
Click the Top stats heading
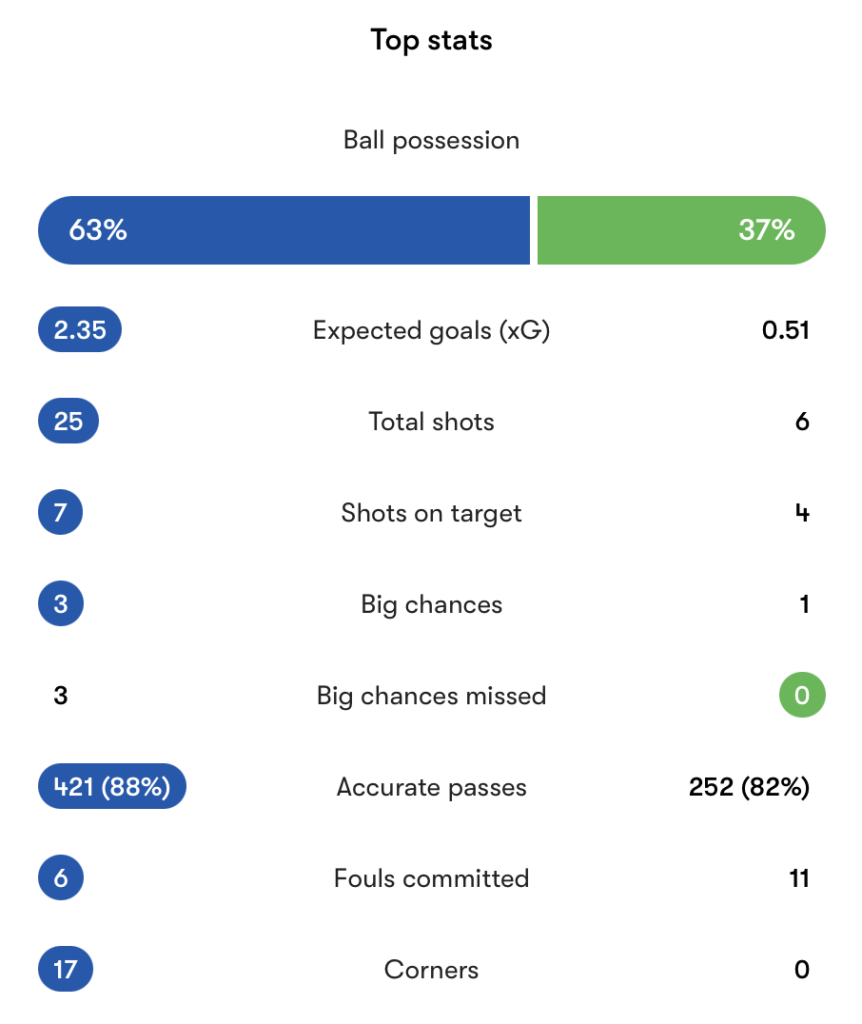pyautogui.click(x=431, y=40)
